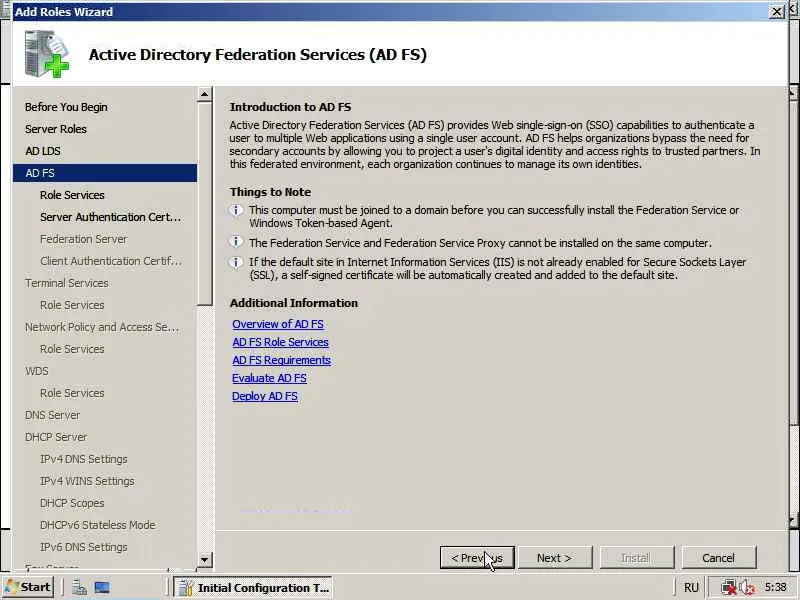Select the WDS step

[37, 371]
